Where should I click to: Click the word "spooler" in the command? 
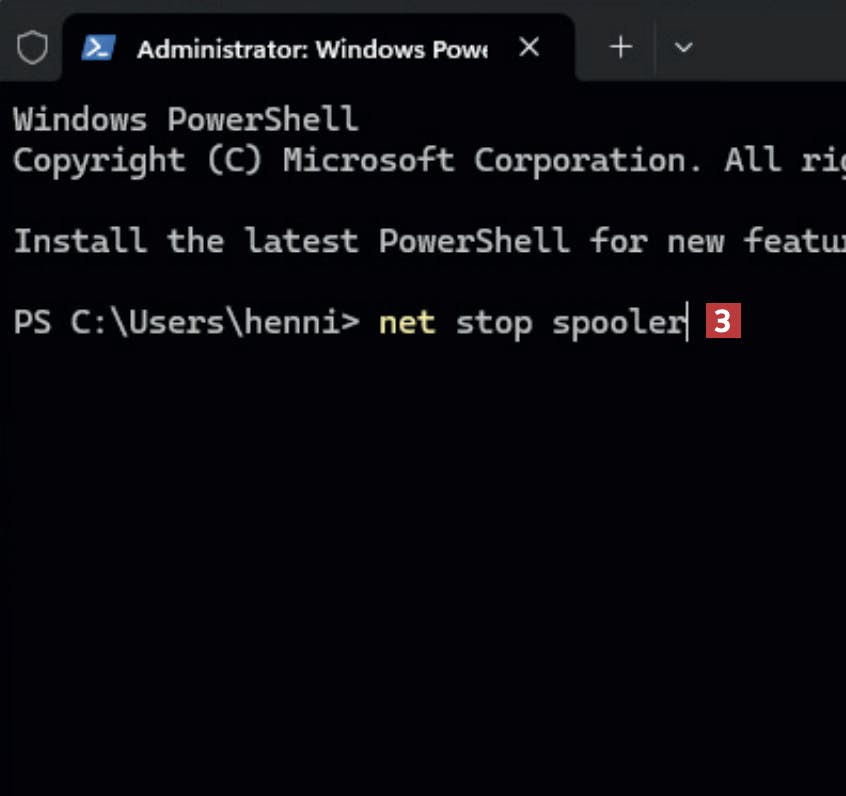pos(618,323)
